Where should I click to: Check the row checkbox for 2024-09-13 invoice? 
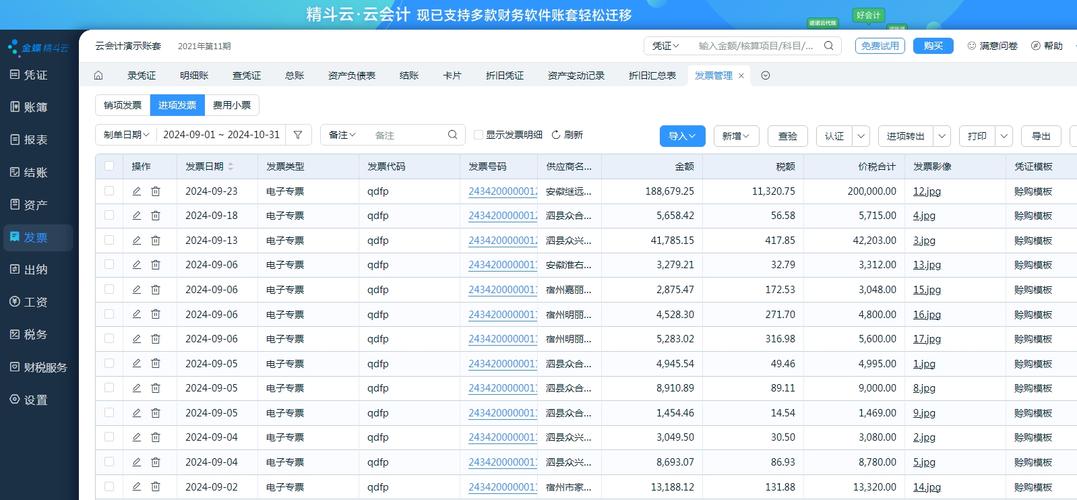pyautogui.click(x=109, y=240)
